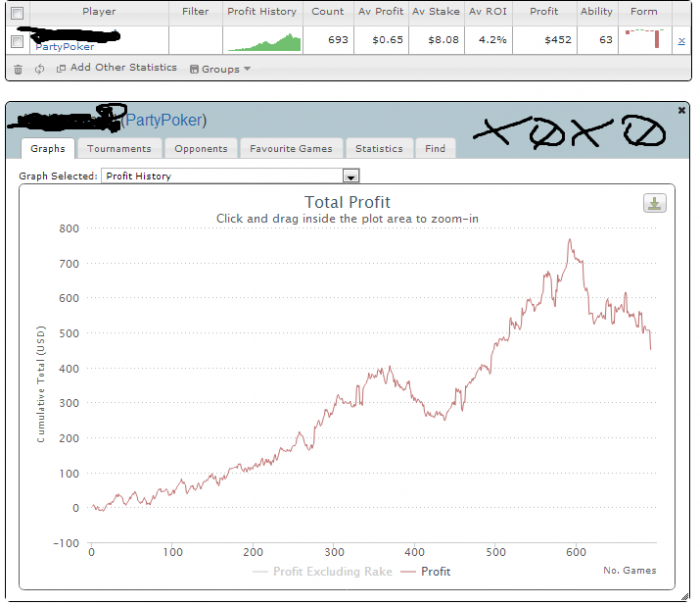This screenshot has width=700, height=605.
Task: Click the trash delete icon
Action: (x=18, y=69)
